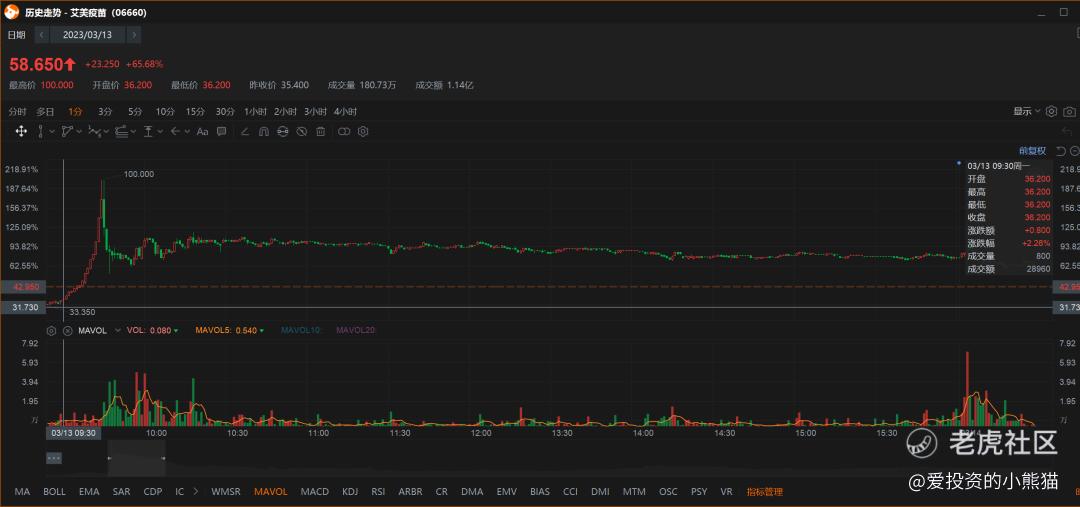1080x507 pixels.
Task: Select the WMSR indicator
Action: [x=226, y=492]
